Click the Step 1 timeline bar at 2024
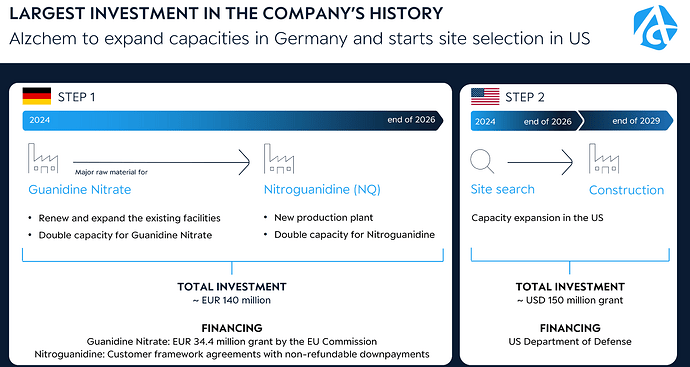The height and width of the screenshot is (367, 690). point(40,120)
